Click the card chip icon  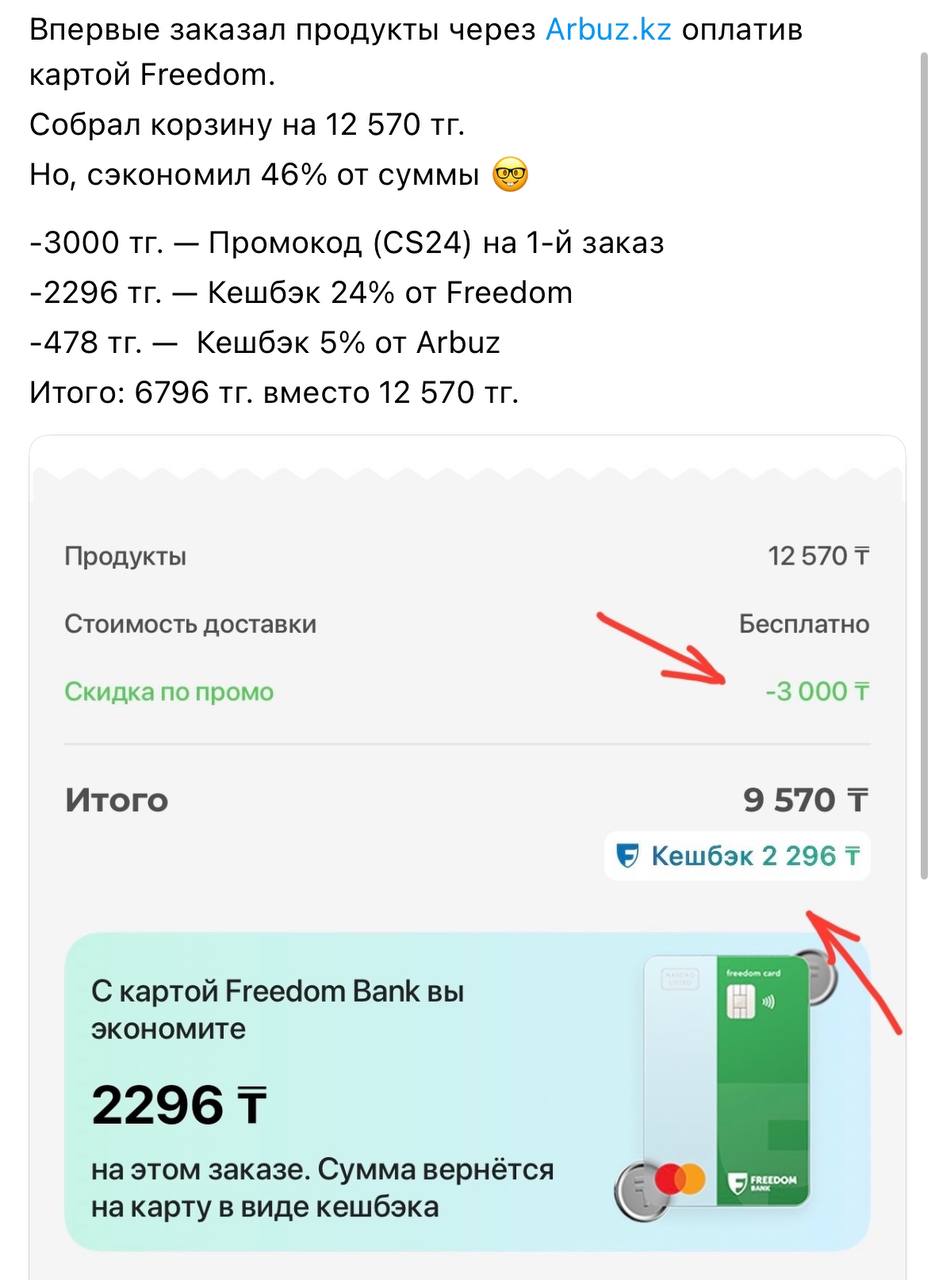coord(740,999)
